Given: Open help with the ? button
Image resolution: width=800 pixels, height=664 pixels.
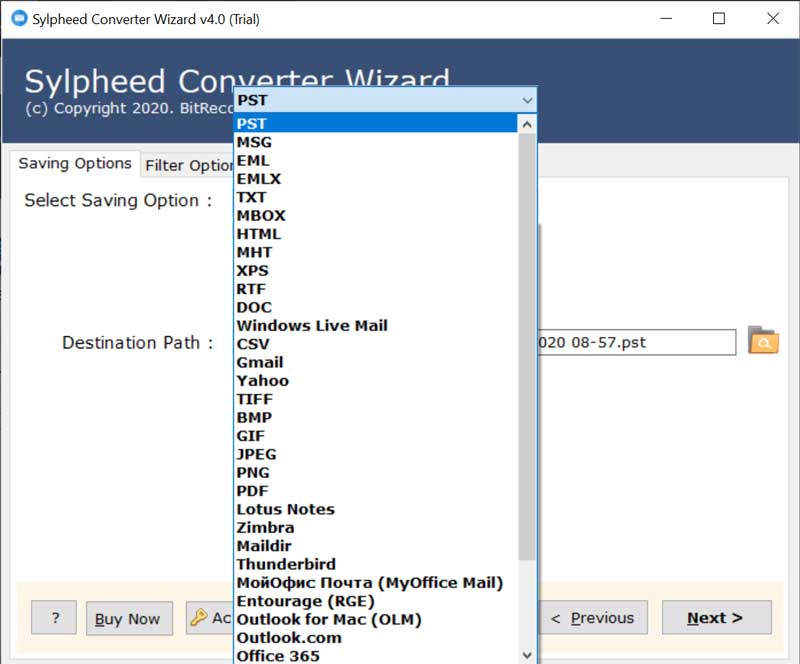Looking at the screenshot, I should point(54,618).
